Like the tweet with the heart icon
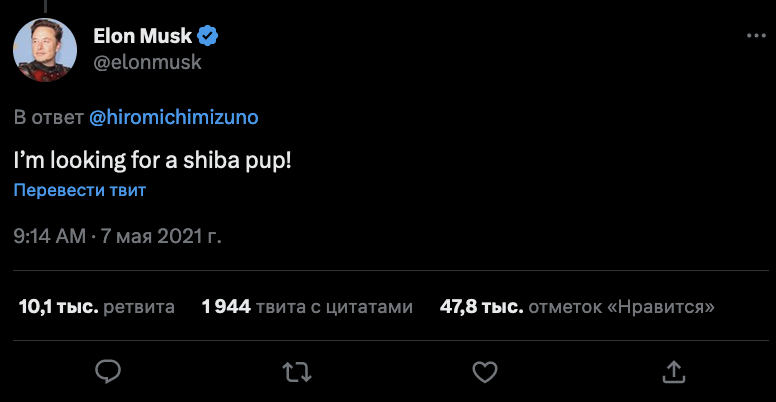The height and width of the screenshot is (402, 776). [485, 372]
